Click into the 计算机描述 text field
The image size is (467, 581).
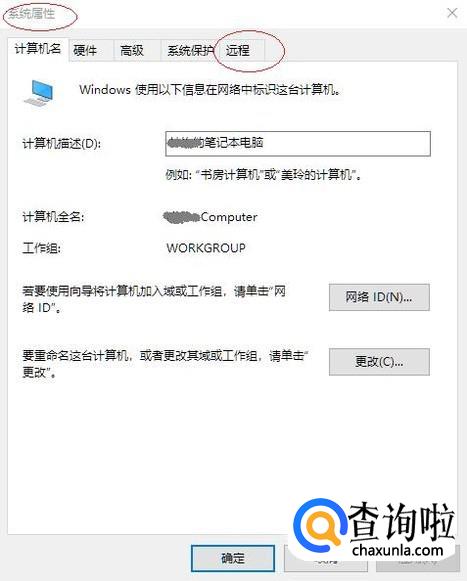click(298, 143)
